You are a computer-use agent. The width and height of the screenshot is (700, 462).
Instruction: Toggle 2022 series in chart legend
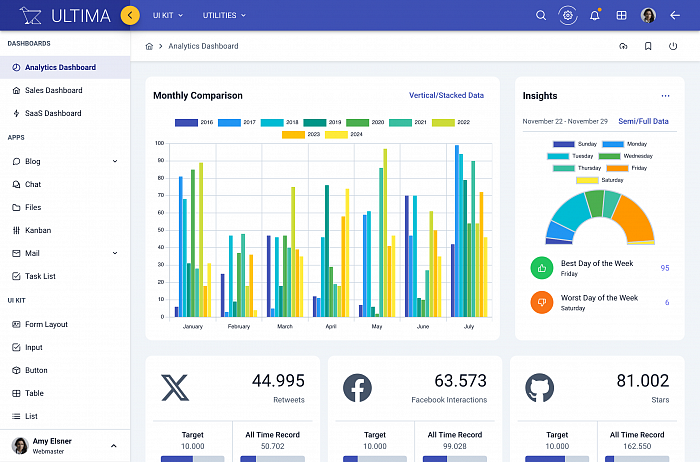coord(451,122)
